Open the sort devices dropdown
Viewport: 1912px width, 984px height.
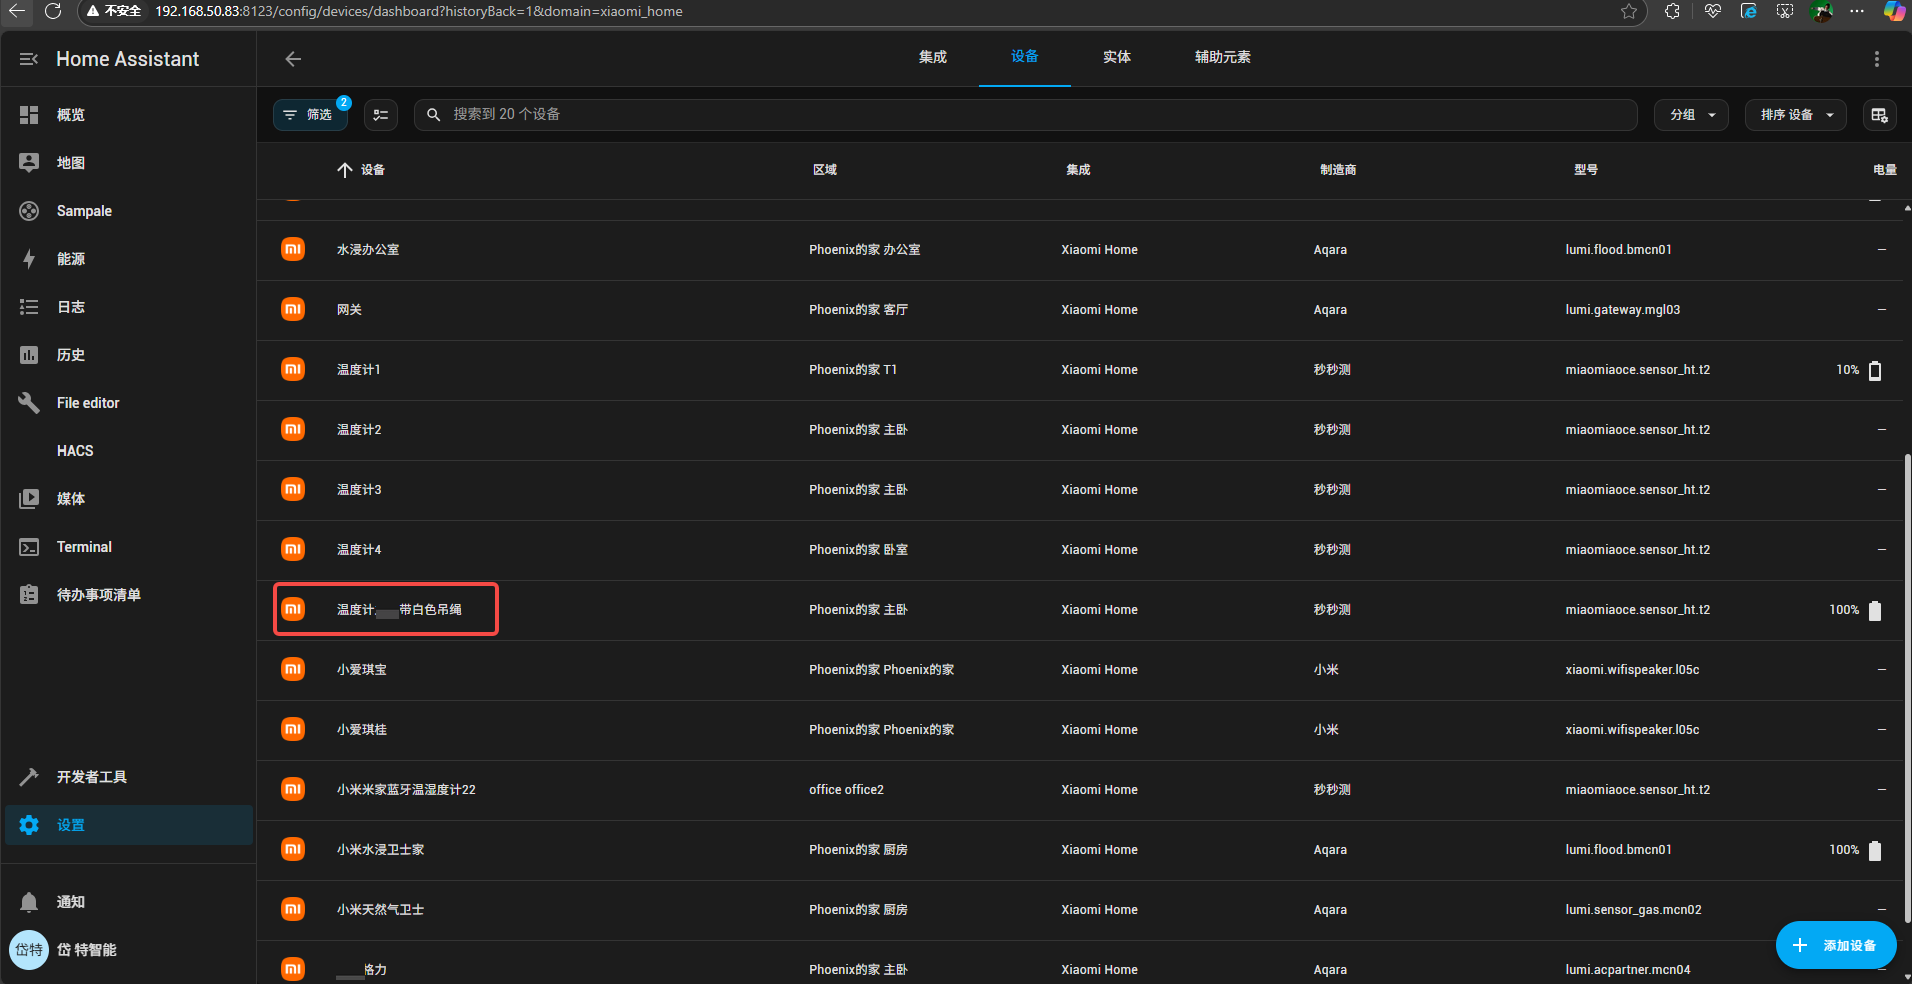[1795, 115]
